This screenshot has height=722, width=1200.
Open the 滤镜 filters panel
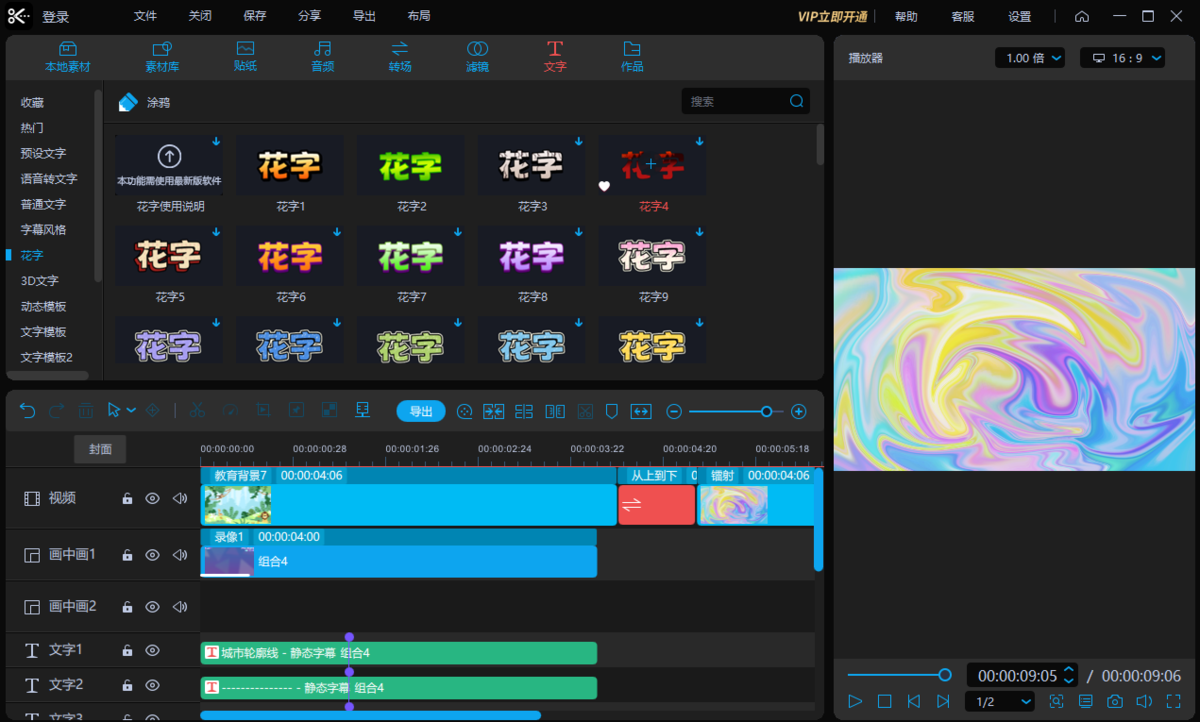point(477,57)
